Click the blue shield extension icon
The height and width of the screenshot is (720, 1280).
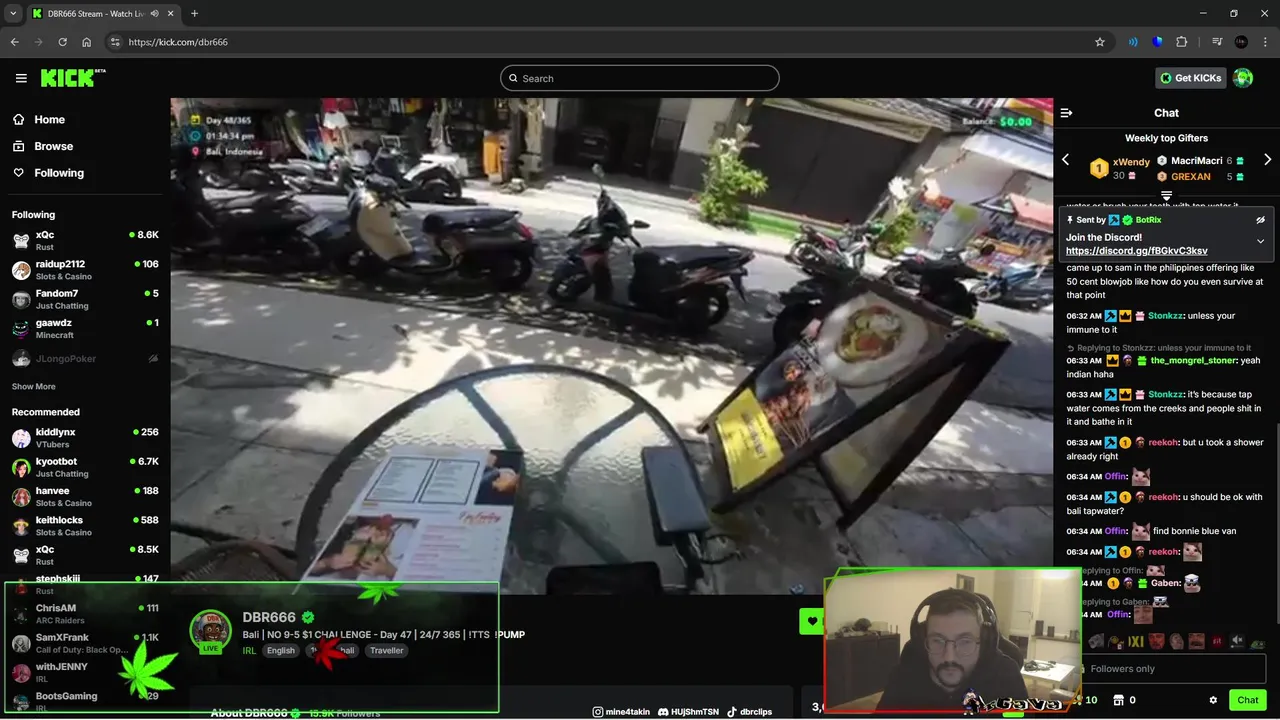tap(1158, 42)
